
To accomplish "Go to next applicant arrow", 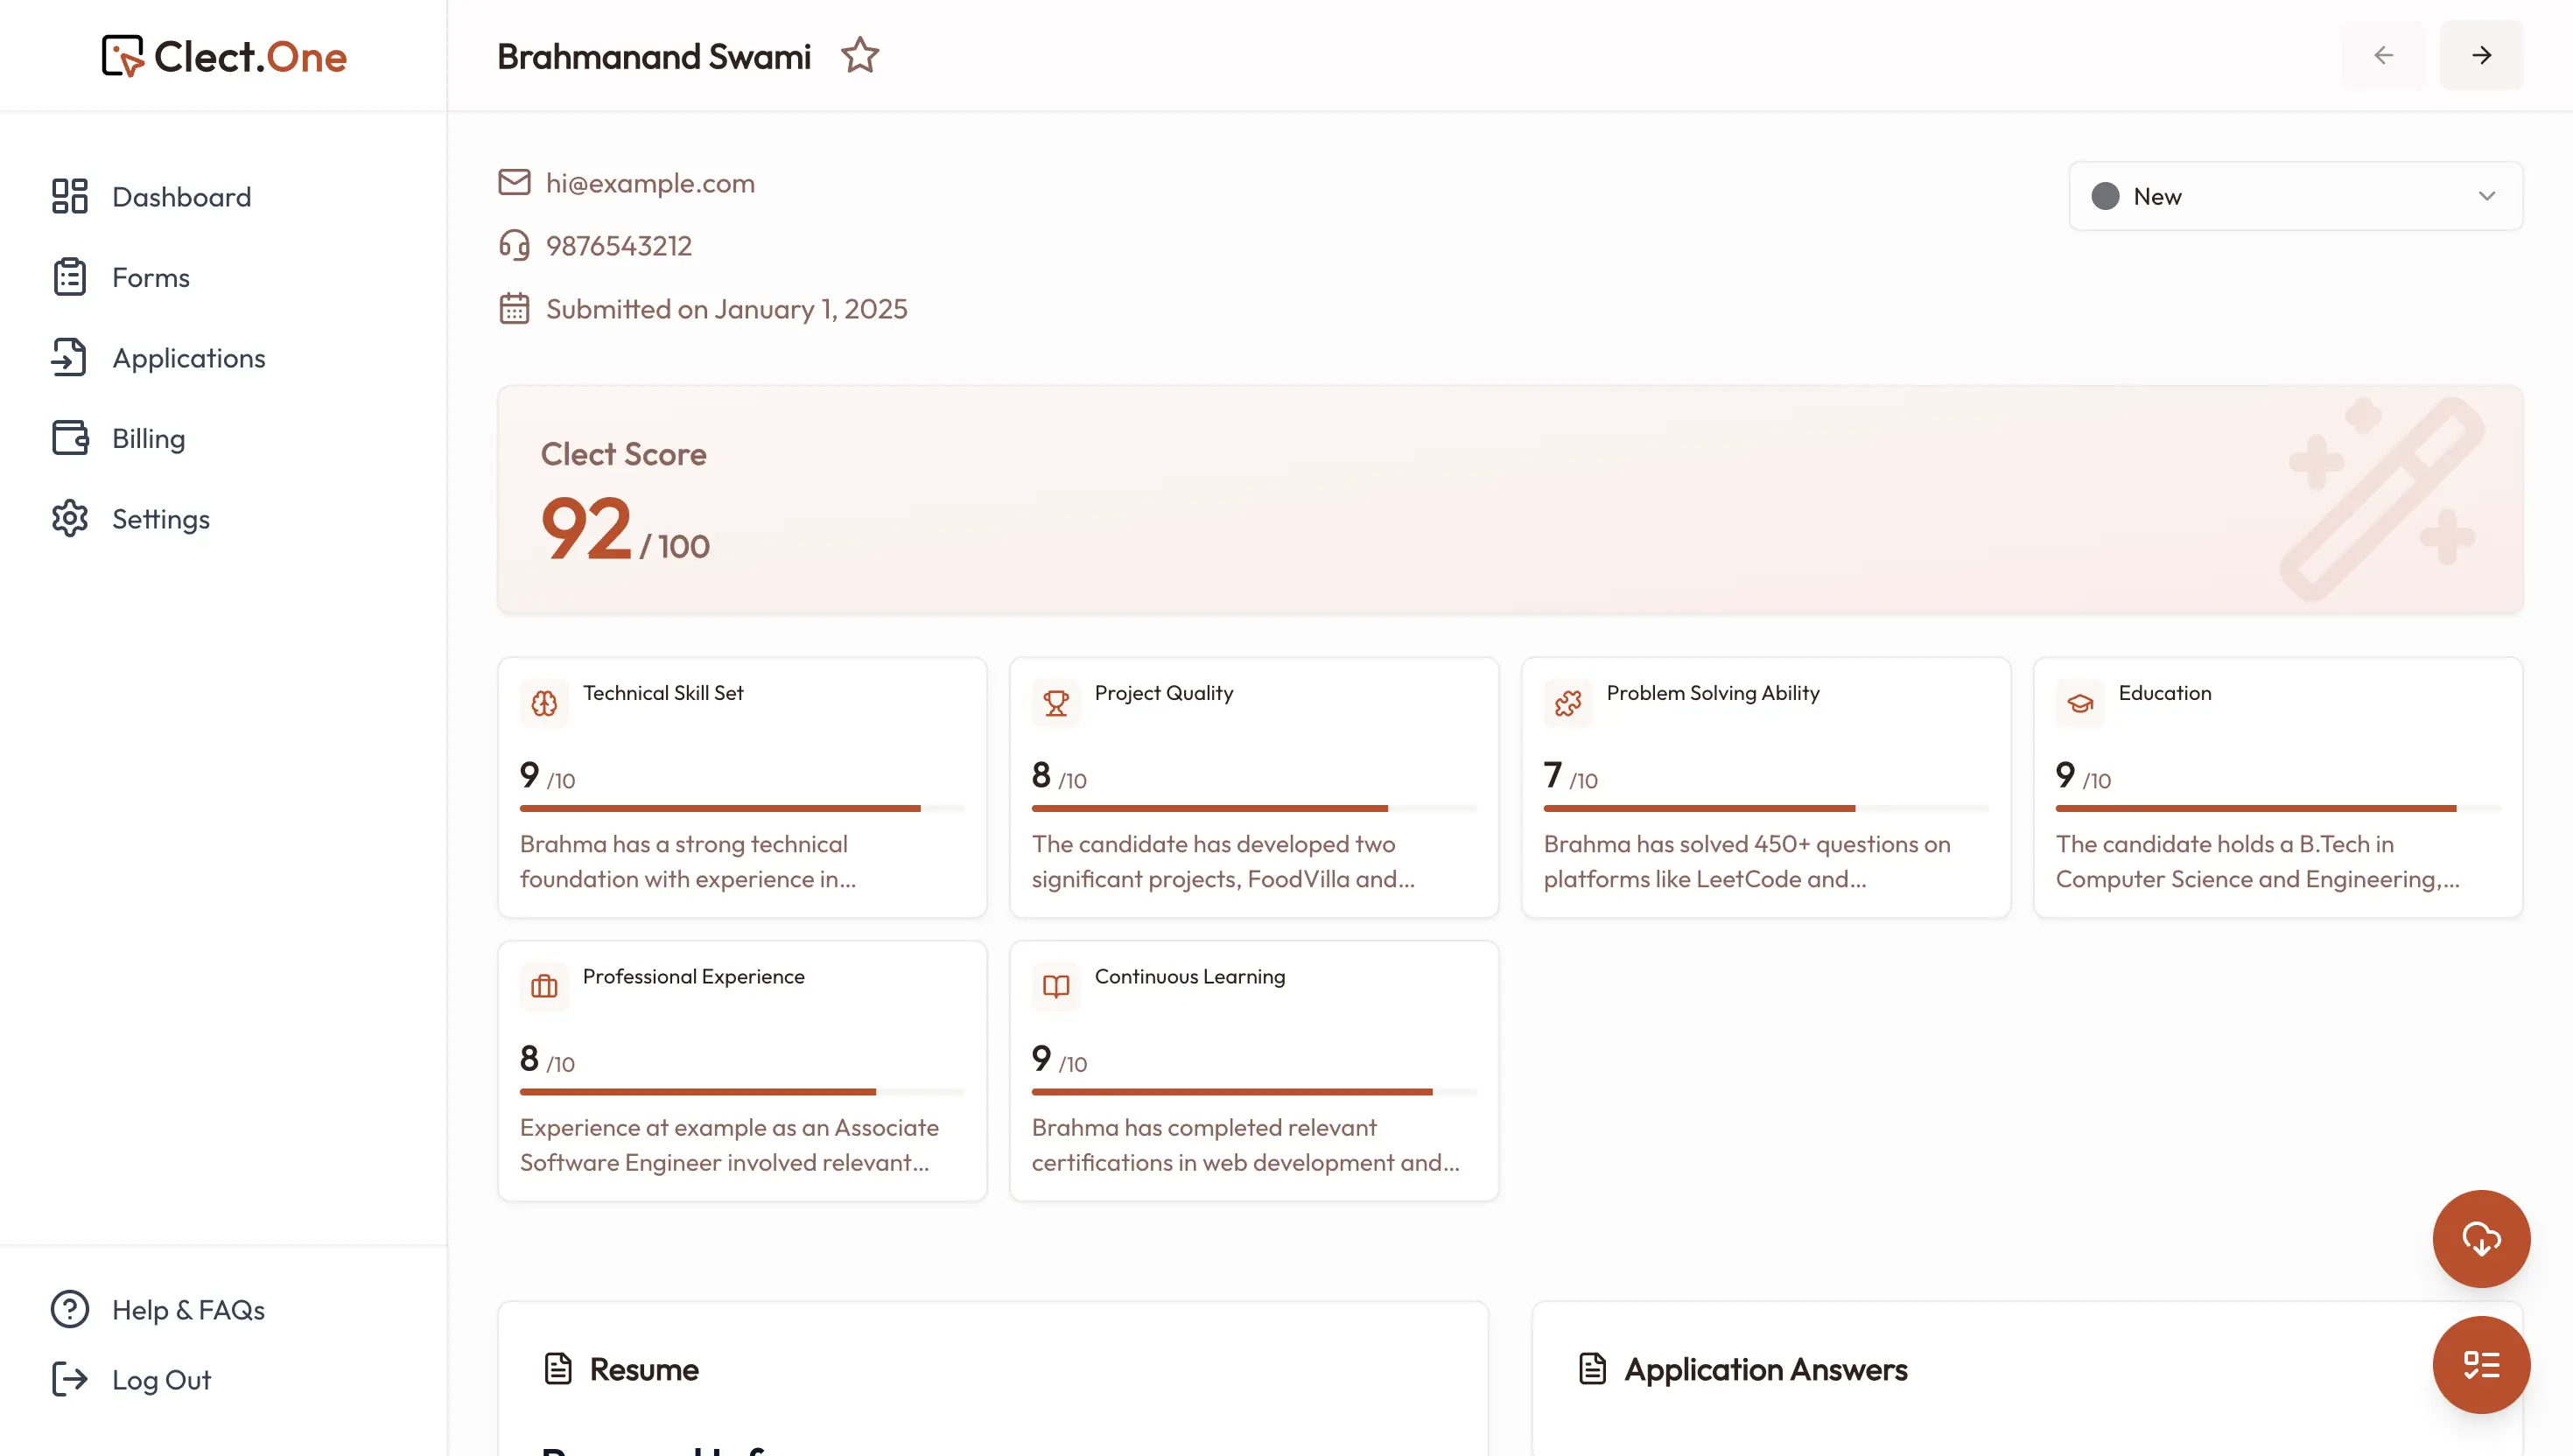I will click(x=2481, y=55).
